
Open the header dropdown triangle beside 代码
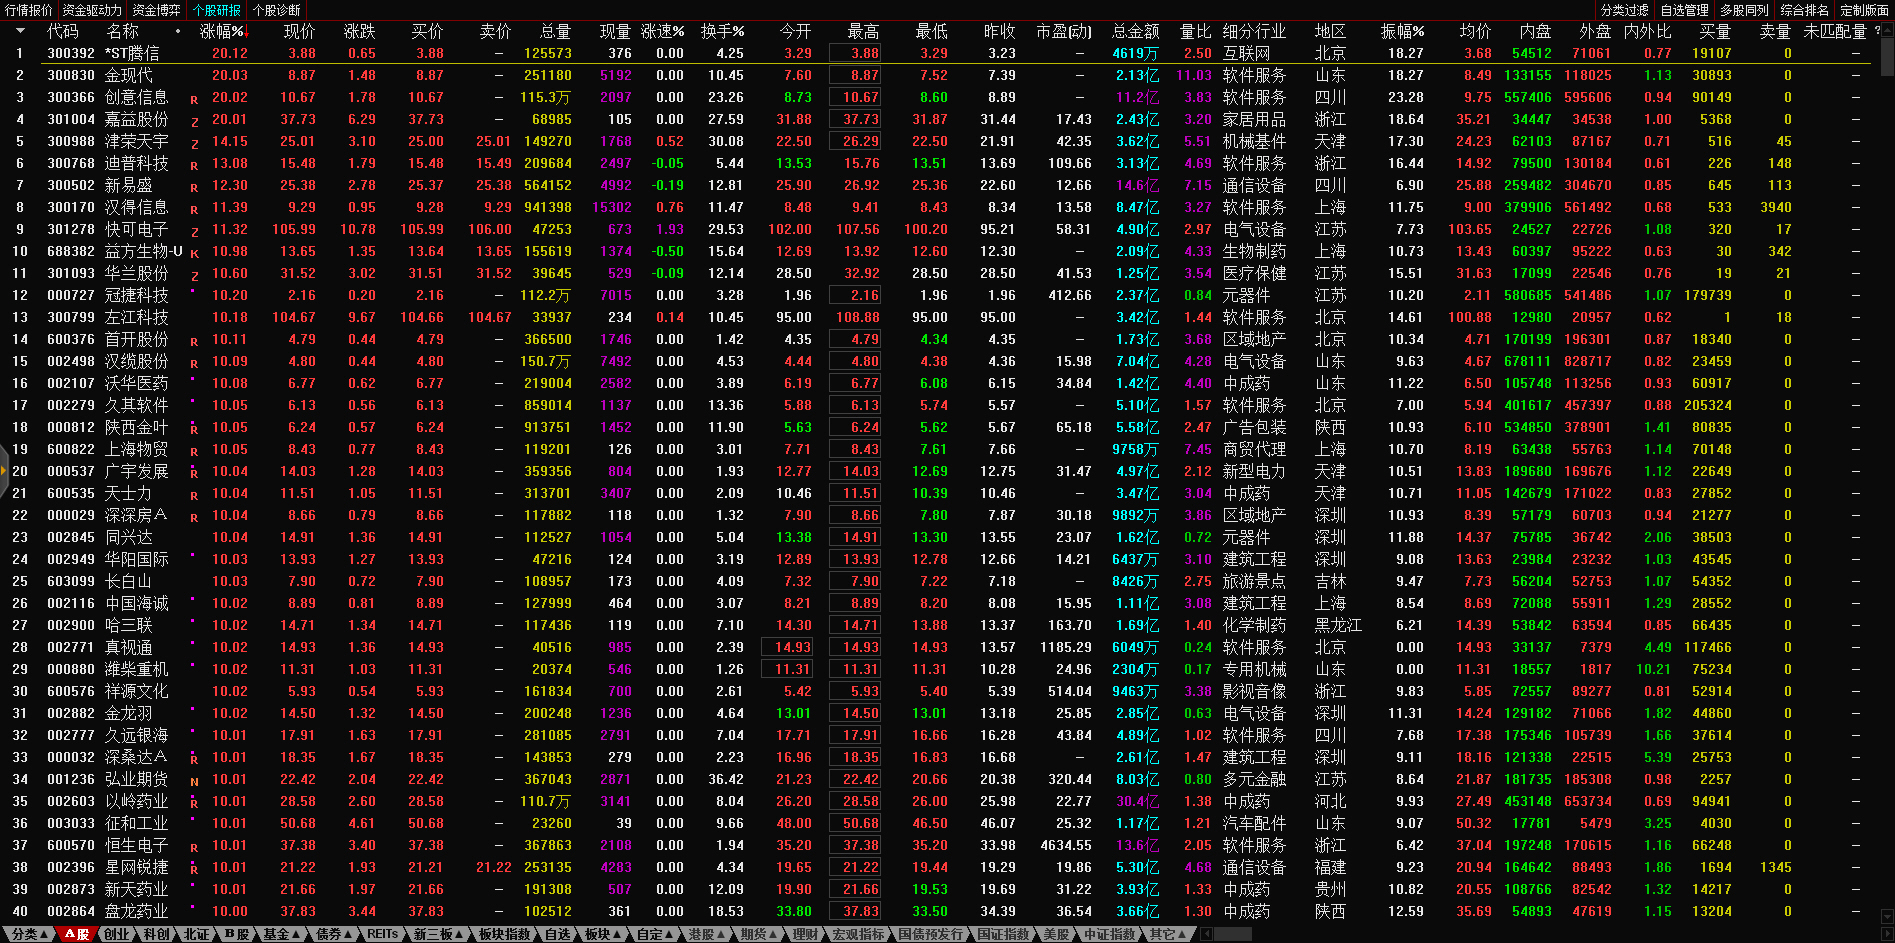tap(20, 31)
